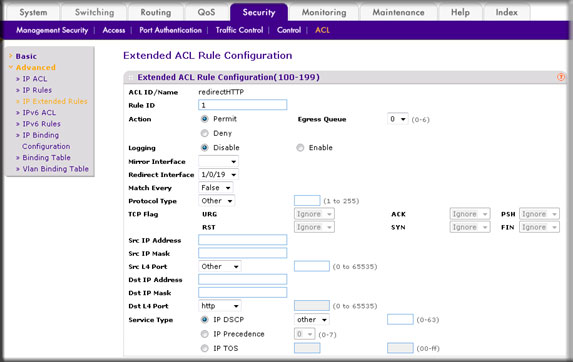Open Port Authentication submenu

pyautogui.click(x=170, y=30)
